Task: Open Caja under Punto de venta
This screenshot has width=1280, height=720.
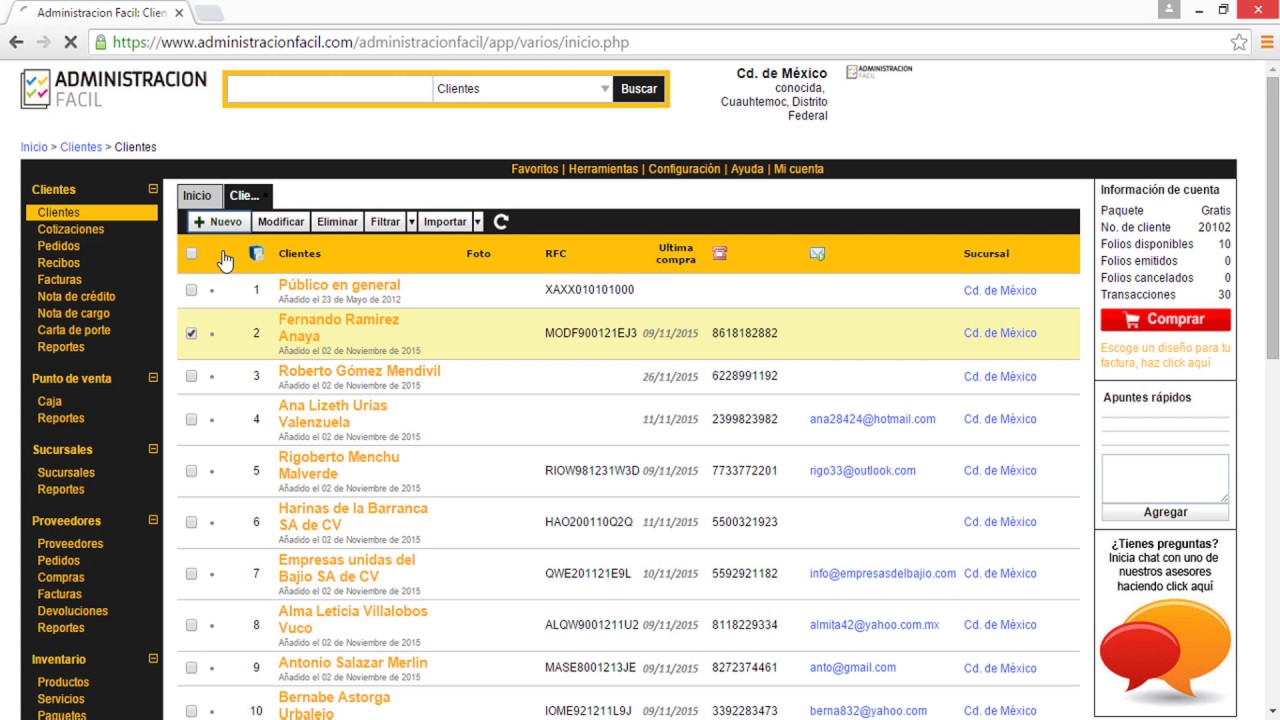Action: [50, 401]
